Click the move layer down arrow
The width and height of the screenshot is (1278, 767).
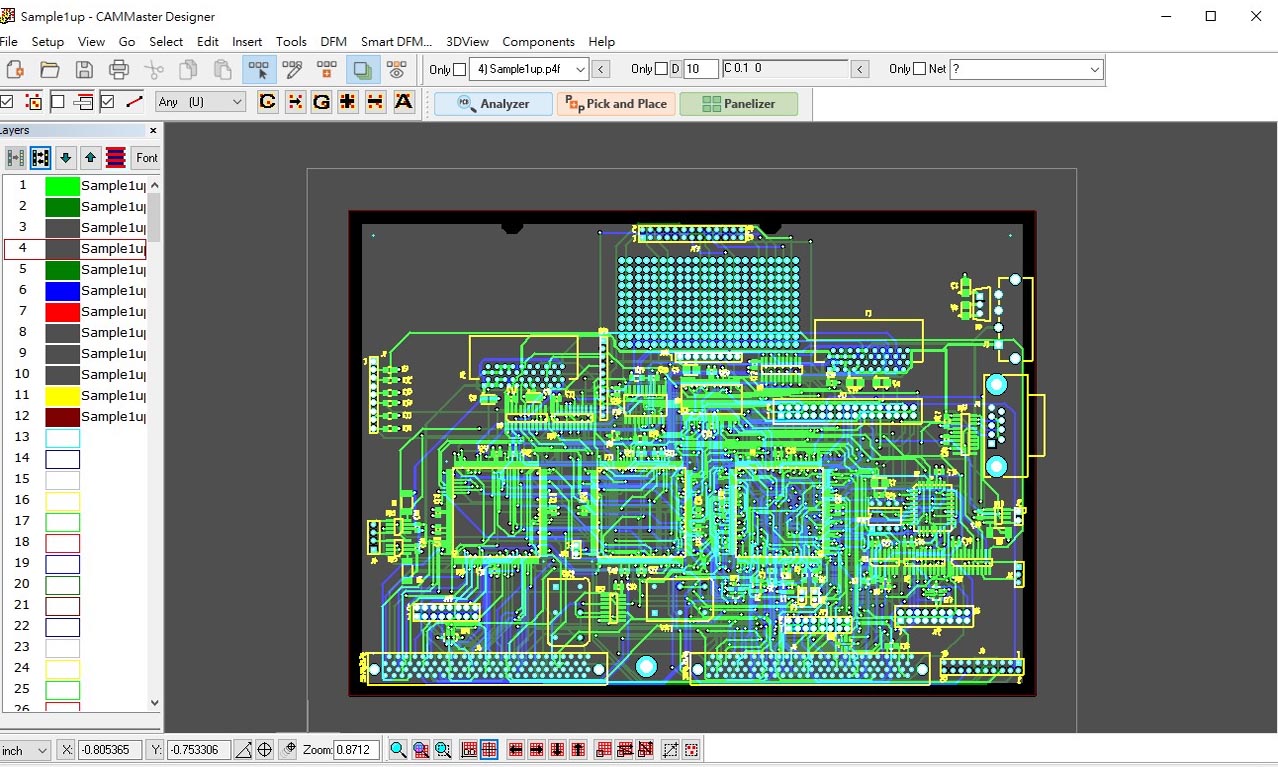pos(66,157)
